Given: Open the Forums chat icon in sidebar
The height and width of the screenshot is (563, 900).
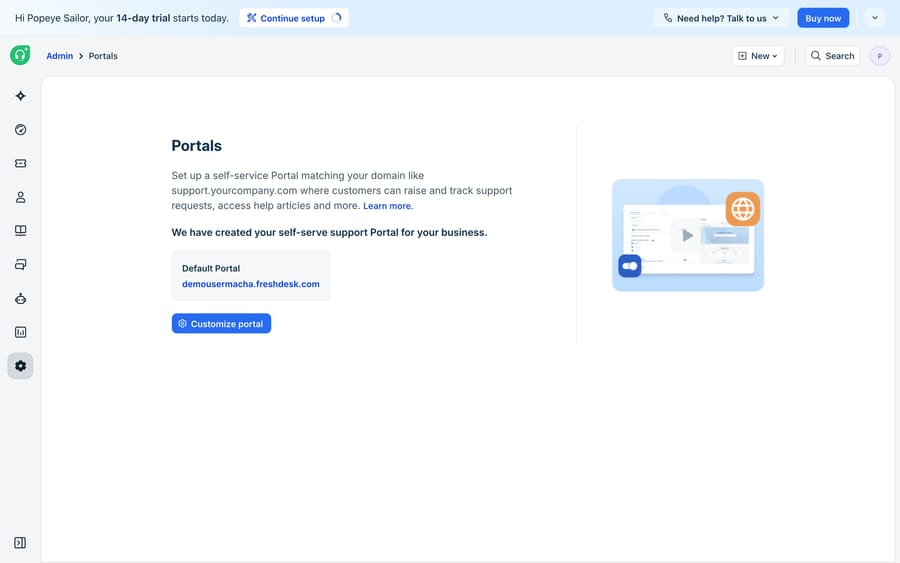Looking at the screenshot, I should click(x=21, y=265).
